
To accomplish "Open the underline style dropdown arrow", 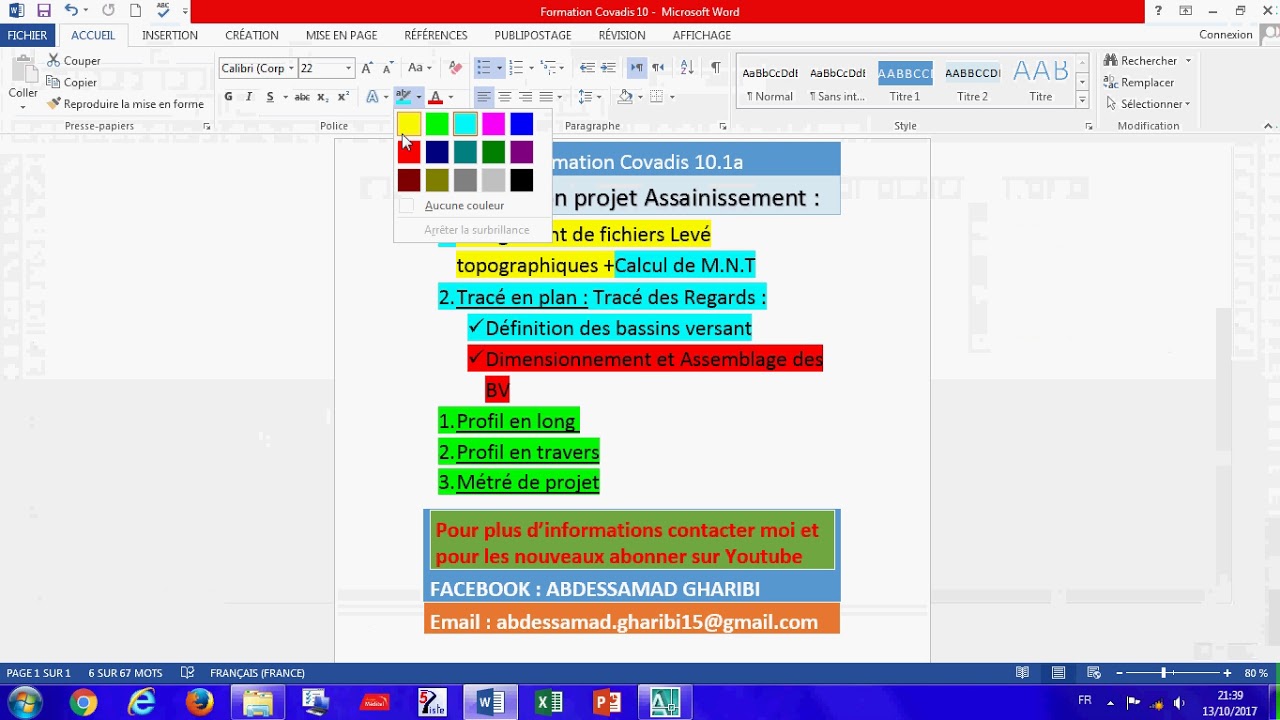I will (285, 97).
